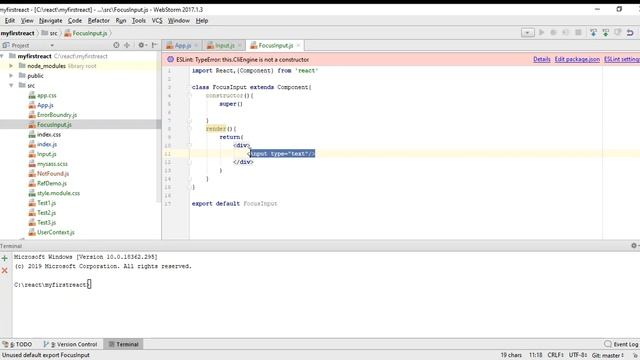Select RefDemo.js in the project tree

51,183
